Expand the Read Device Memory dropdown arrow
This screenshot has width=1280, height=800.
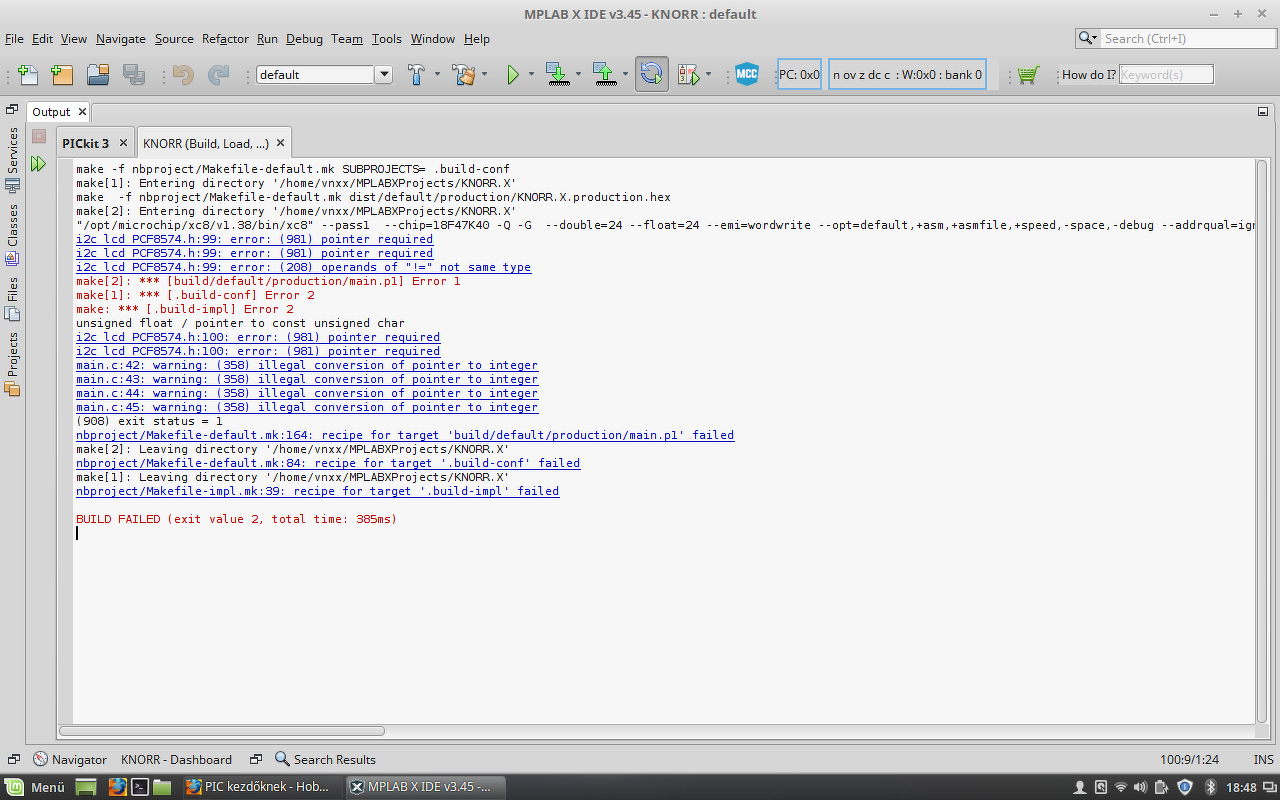pos(625,75)
